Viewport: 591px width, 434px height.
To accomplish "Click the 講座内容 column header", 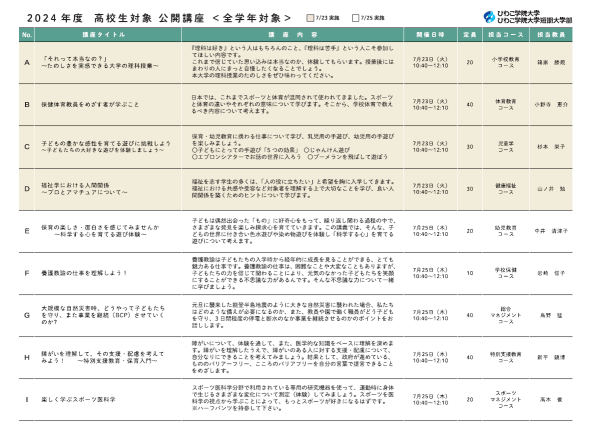I will tap(292, 35).
